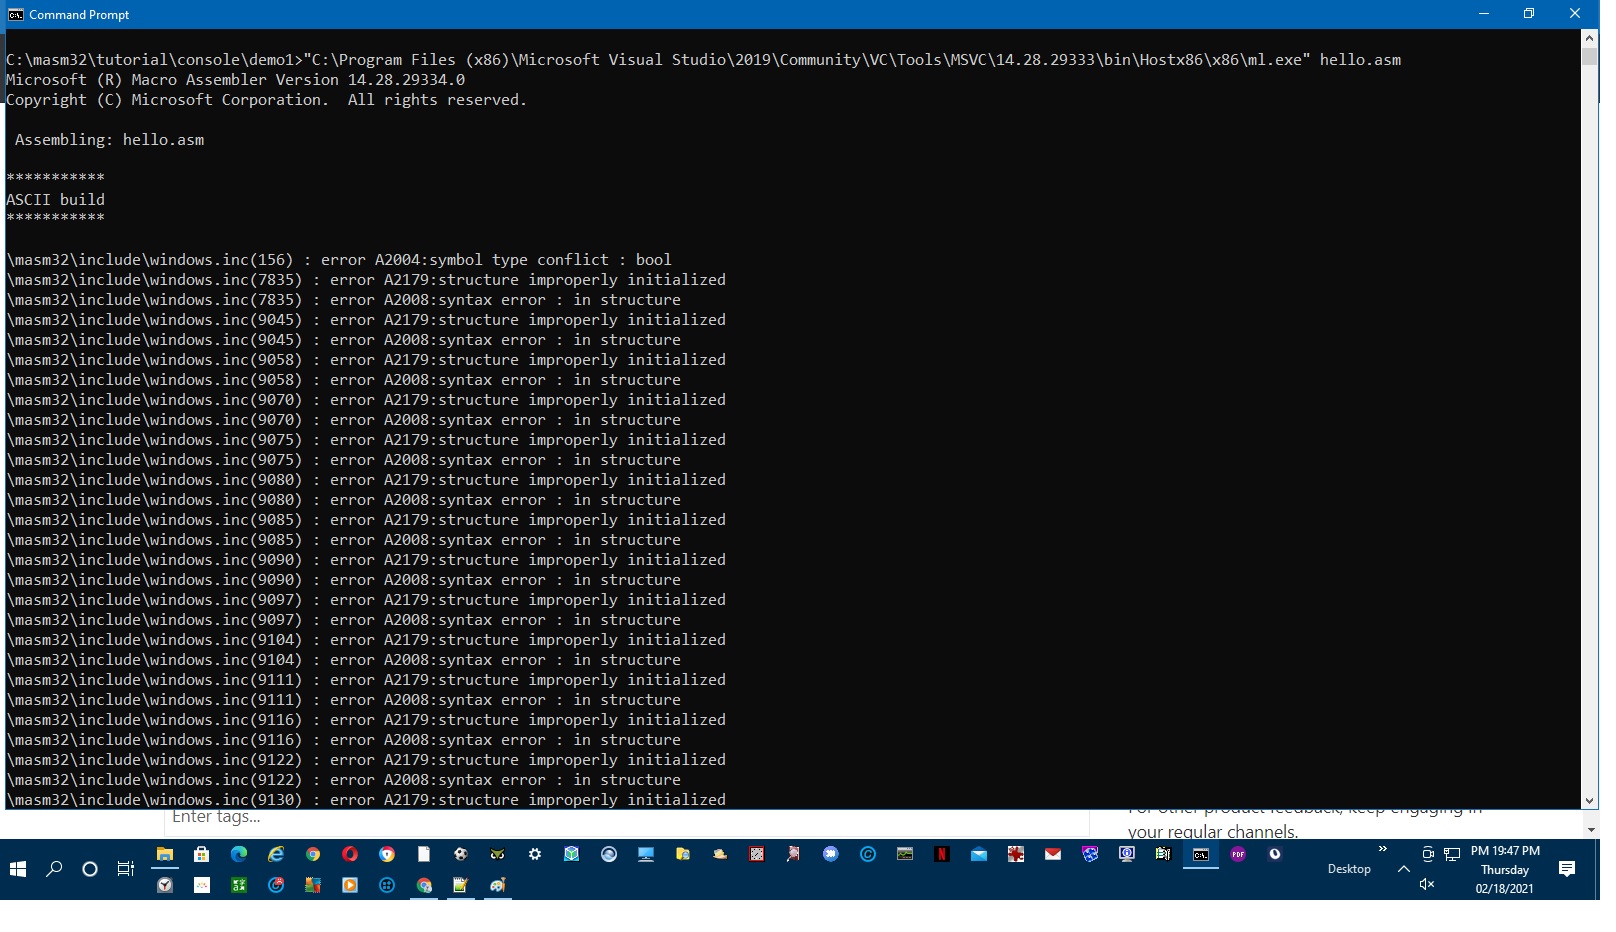Click the 'symbol type conflict : bool' error line
Screen dimensions: 1616x932
(x=339, y=260)
